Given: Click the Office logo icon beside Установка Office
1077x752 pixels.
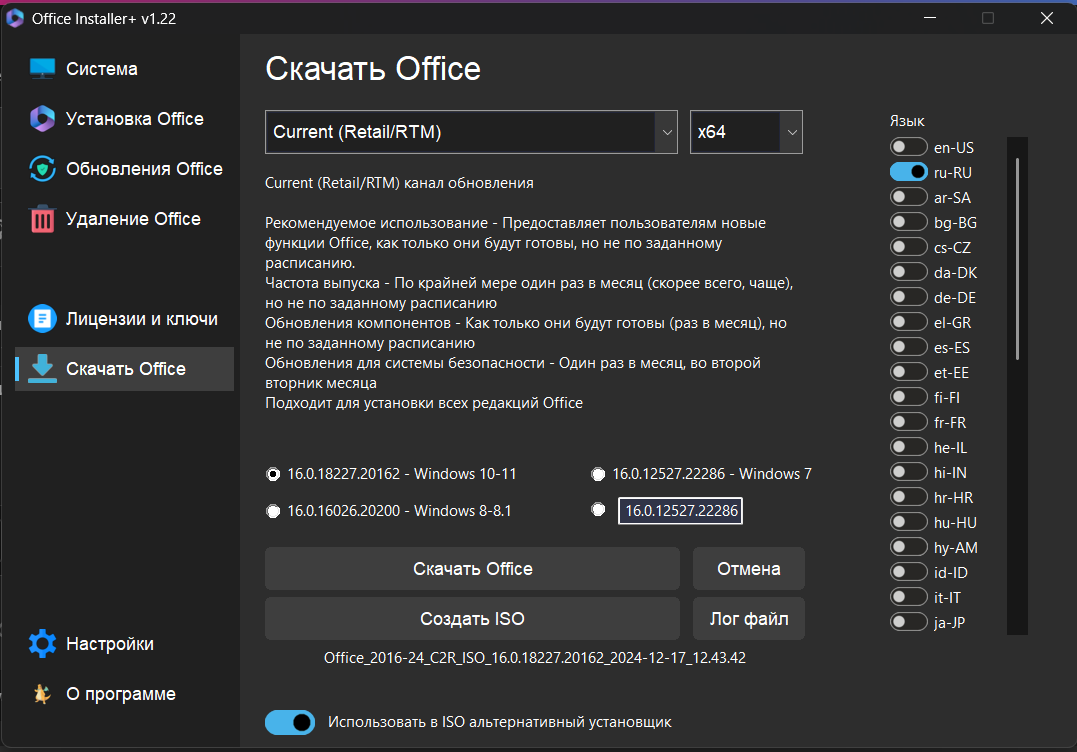Looking at the screenshot, I should [43, 119].
